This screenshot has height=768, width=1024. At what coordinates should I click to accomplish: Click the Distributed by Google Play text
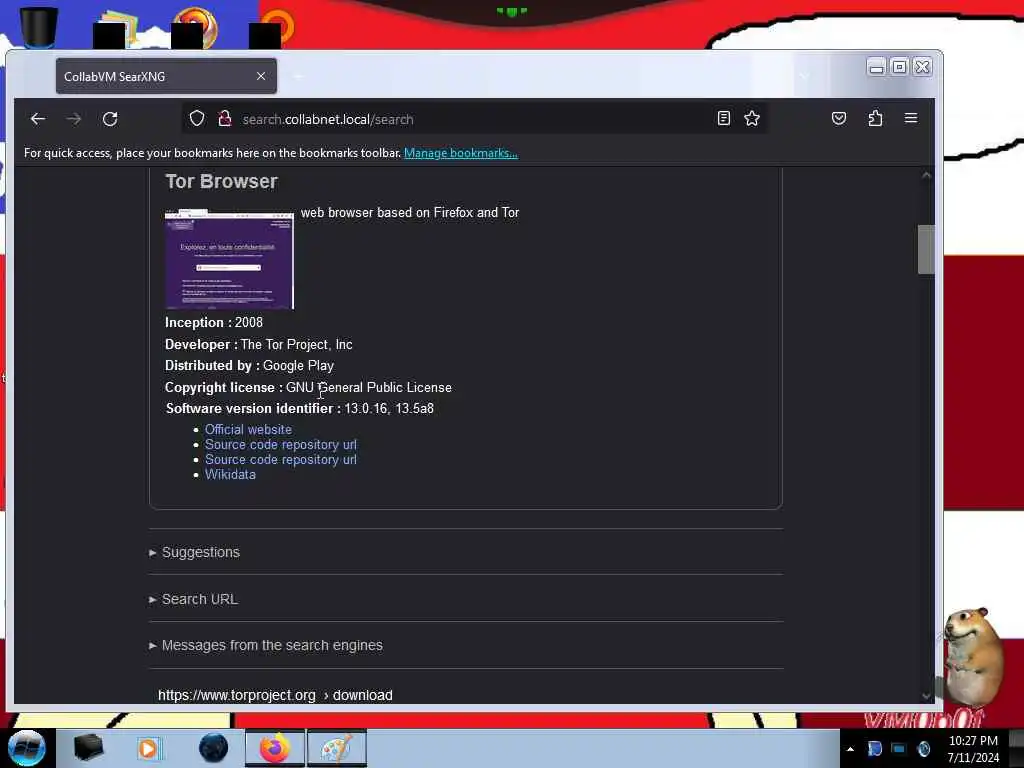[x=249, y=366]
